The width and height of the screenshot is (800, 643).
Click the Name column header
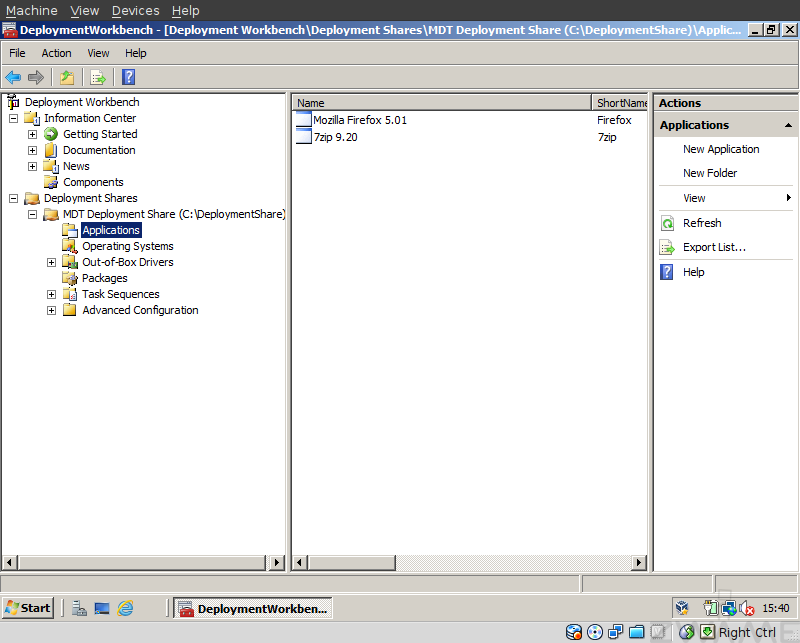pos(442,103)
